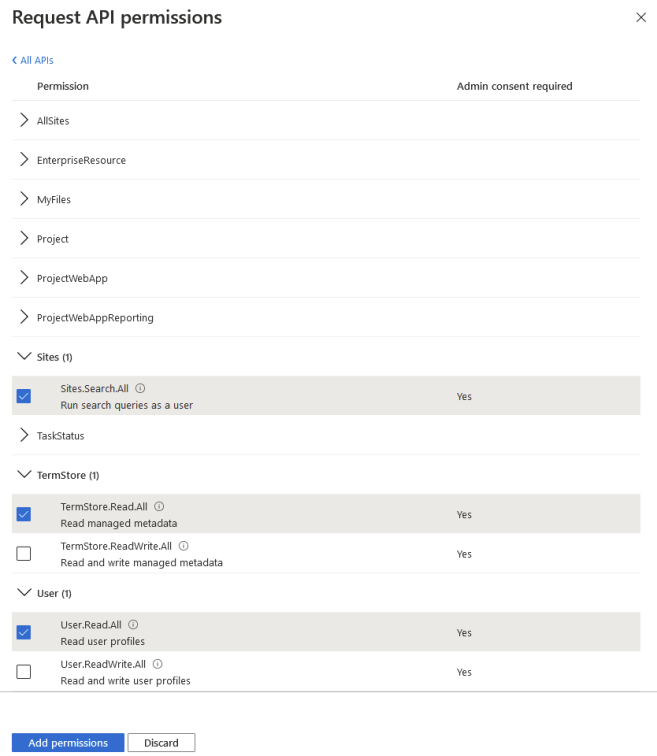Screen dimensions: 657x756
Task: Click the Add permissions button
Action: point(68,743)
